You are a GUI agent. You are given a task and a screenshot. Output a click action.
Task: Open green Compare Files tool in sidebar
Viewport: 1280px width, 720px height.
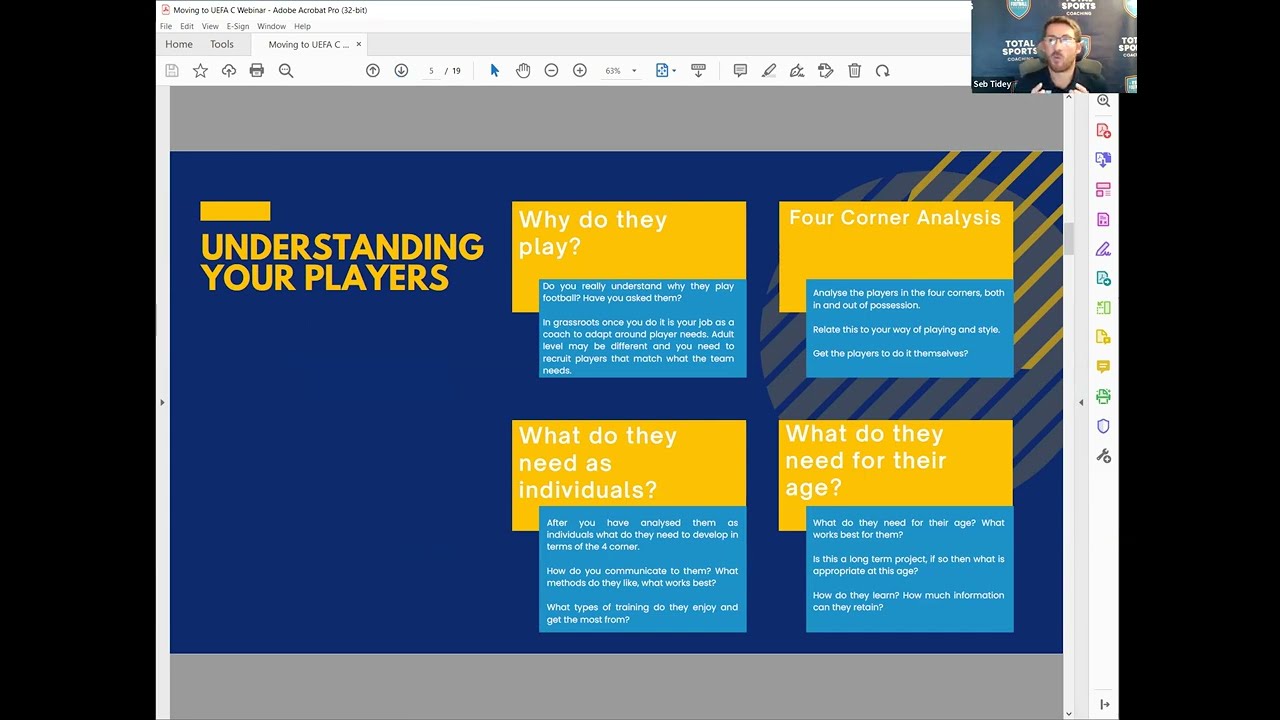(1104, 308)
